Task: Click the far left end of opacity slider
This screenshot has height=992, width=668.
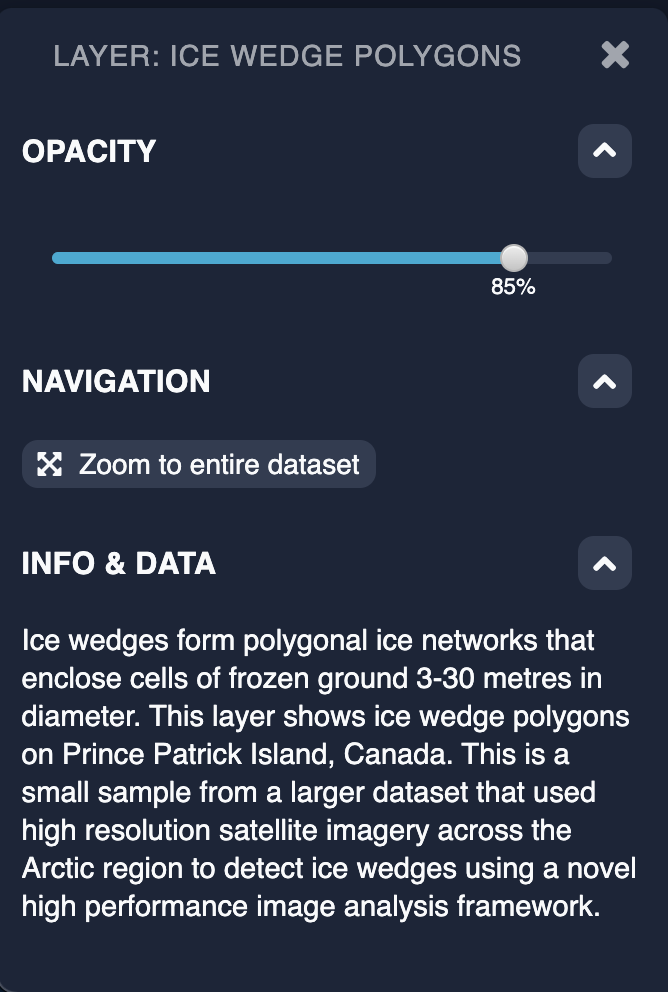Action: pyautogui.click(x=56, y=258)
